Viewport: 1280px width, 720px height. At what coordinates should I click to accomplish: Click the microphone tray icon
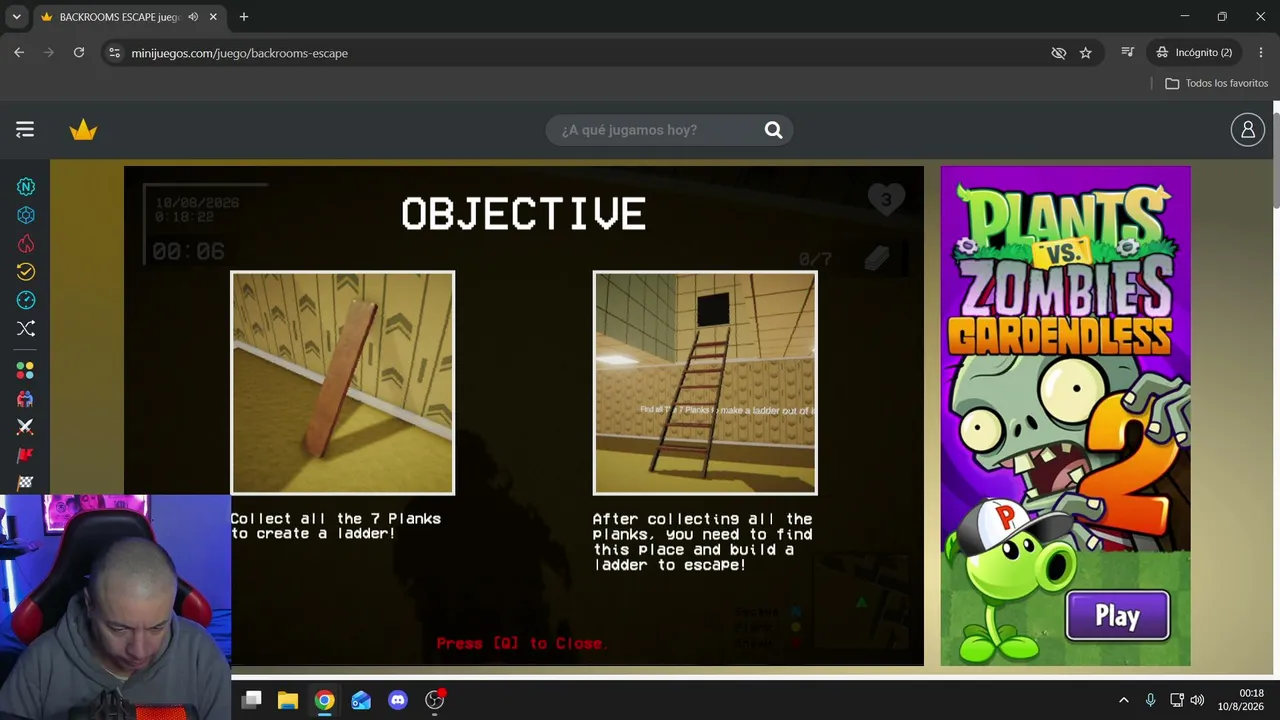click(1150, 700)
